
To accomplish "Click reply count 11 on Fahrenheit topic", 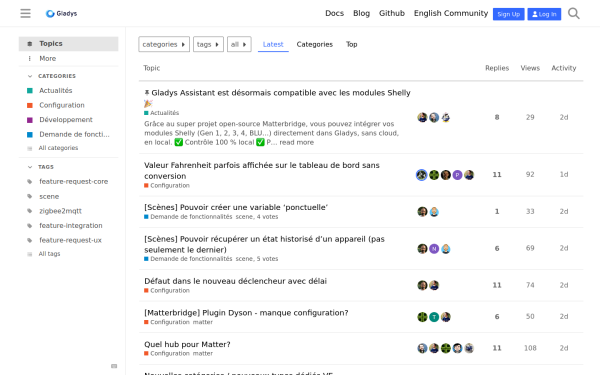I will click(x=497, y=175).
